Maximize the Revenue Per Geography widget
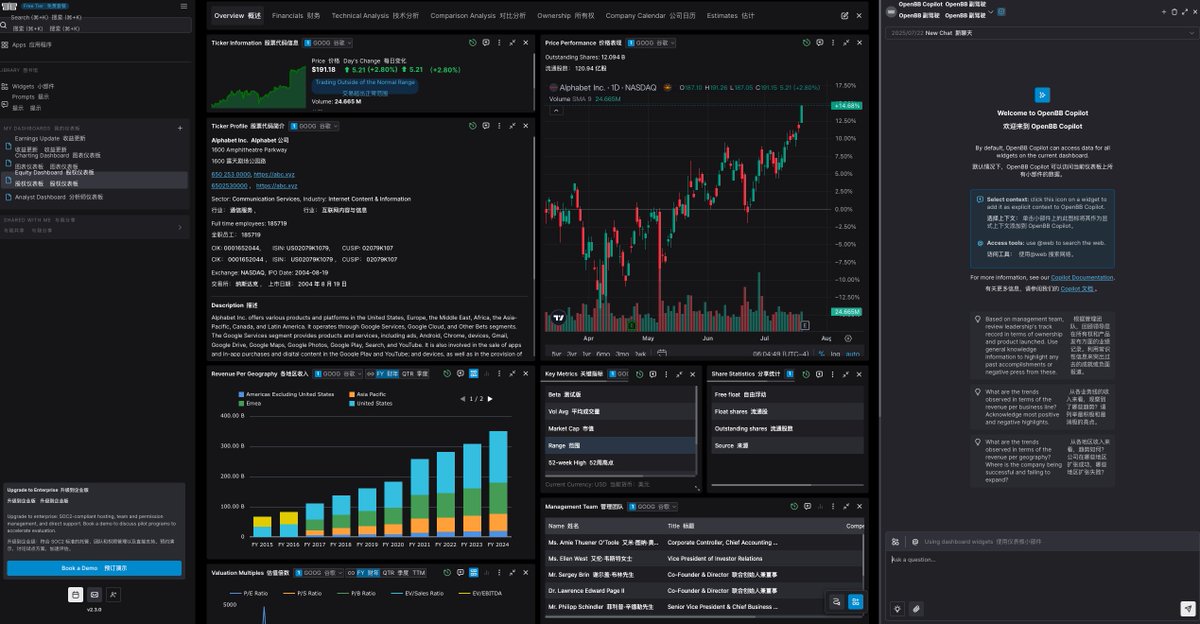This screenshot has height=624, width=1200. (x=512, y=373)
